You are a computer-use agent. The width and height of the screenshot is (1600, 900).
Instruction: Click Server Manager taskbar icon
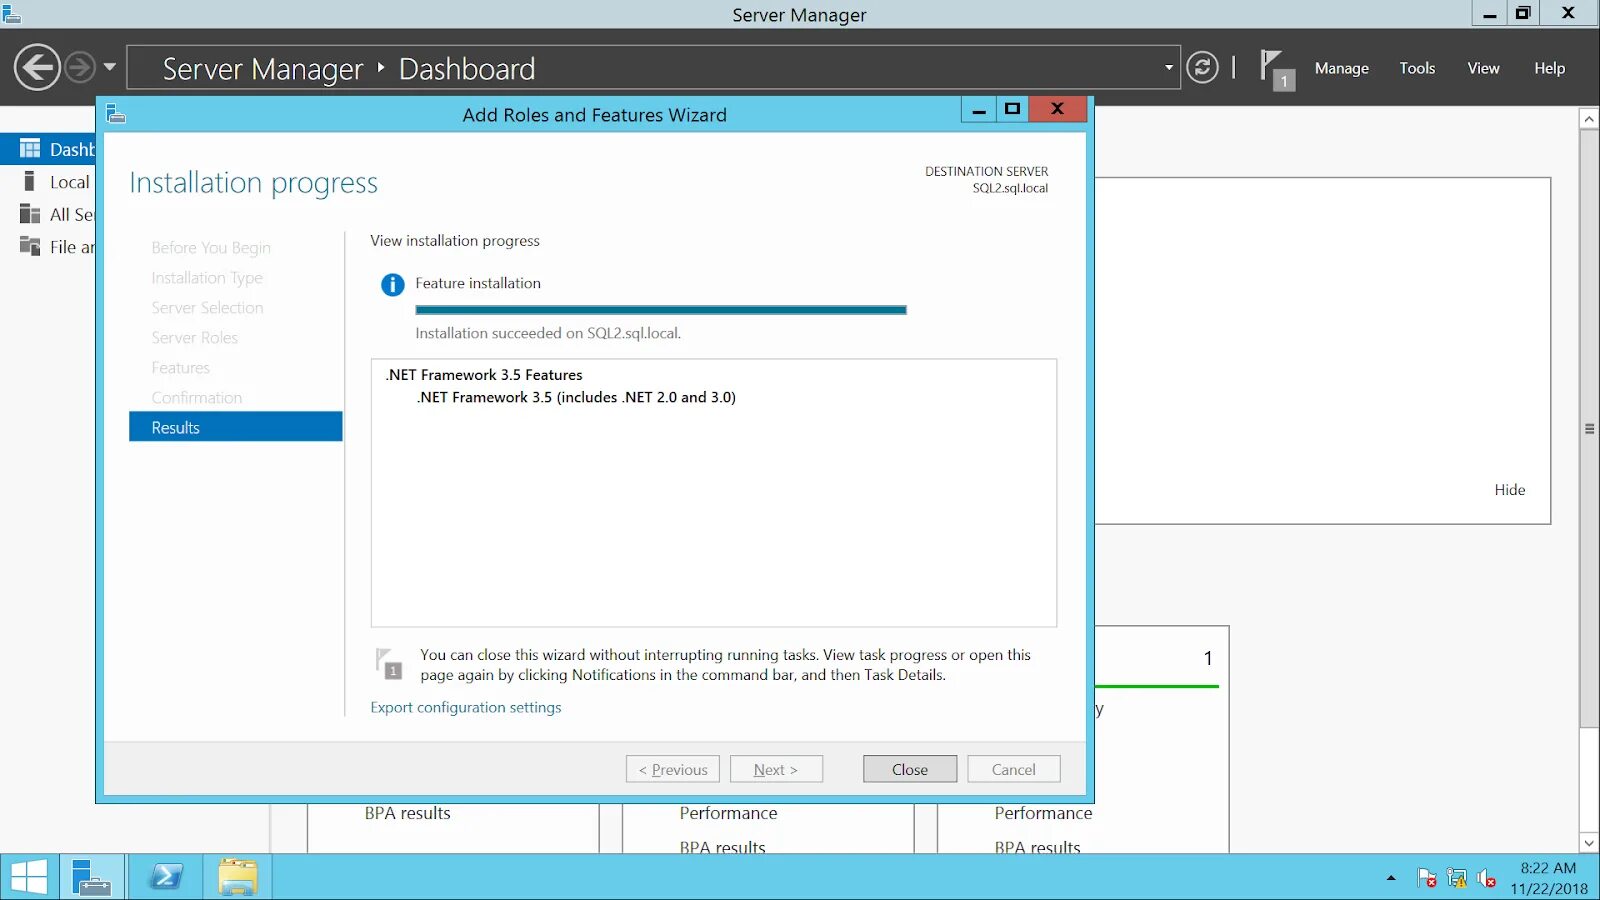(92, 877)
